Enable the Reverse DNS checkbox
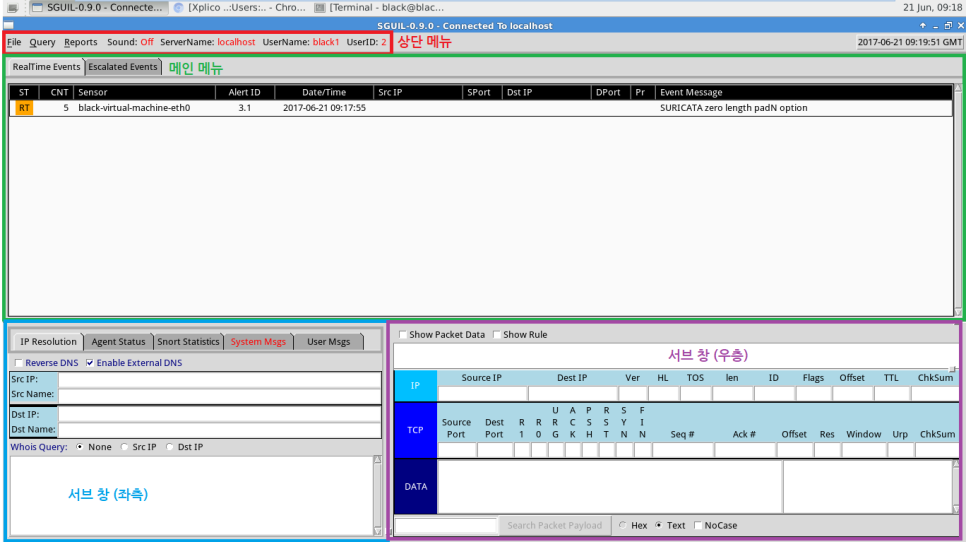 click(x=18, y=362)
